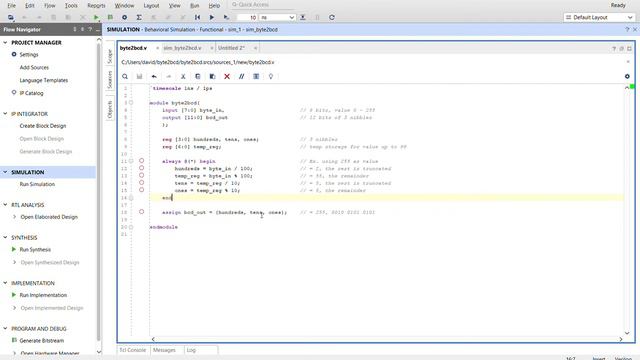Viewport: 640px width, 360px height.
Task: Toggle line comments with the // icon
Action: click(x=242, y=76)
